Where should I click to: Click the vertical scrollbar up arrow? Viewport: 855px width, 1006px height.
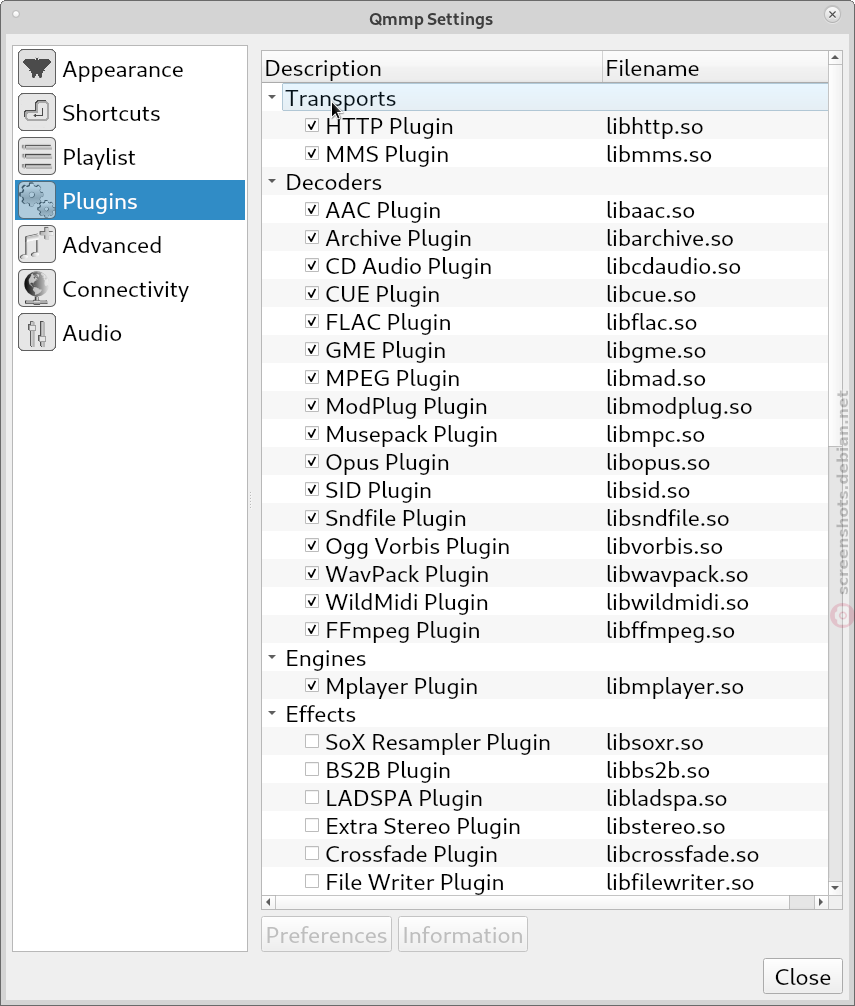click(835, 58)
